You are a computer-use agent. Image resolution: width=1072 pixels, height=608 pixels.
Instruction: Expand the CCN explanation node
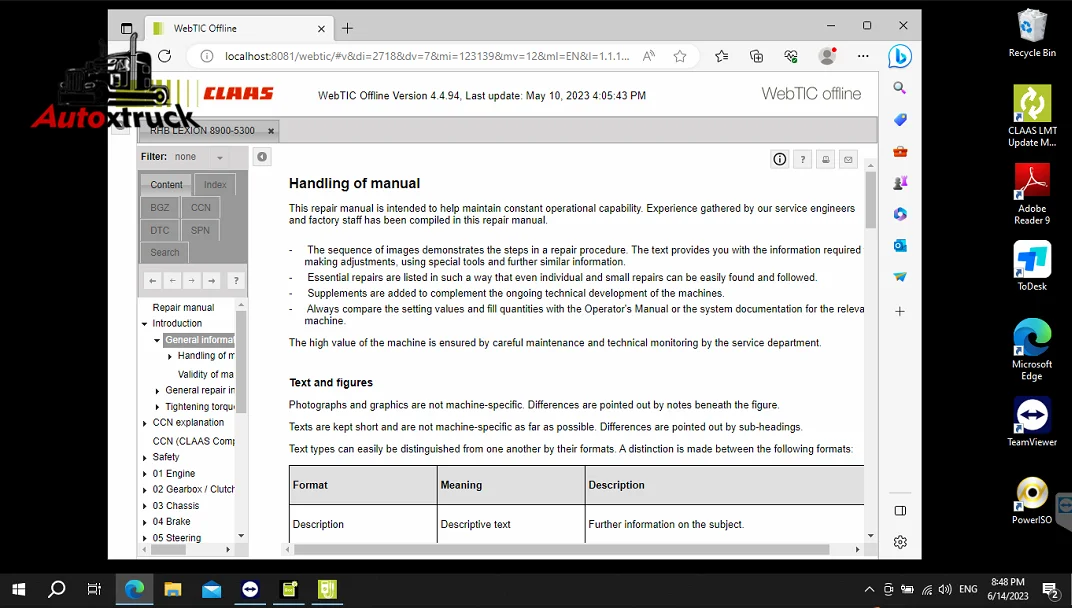pyautogui.click(x=145, y=423)
